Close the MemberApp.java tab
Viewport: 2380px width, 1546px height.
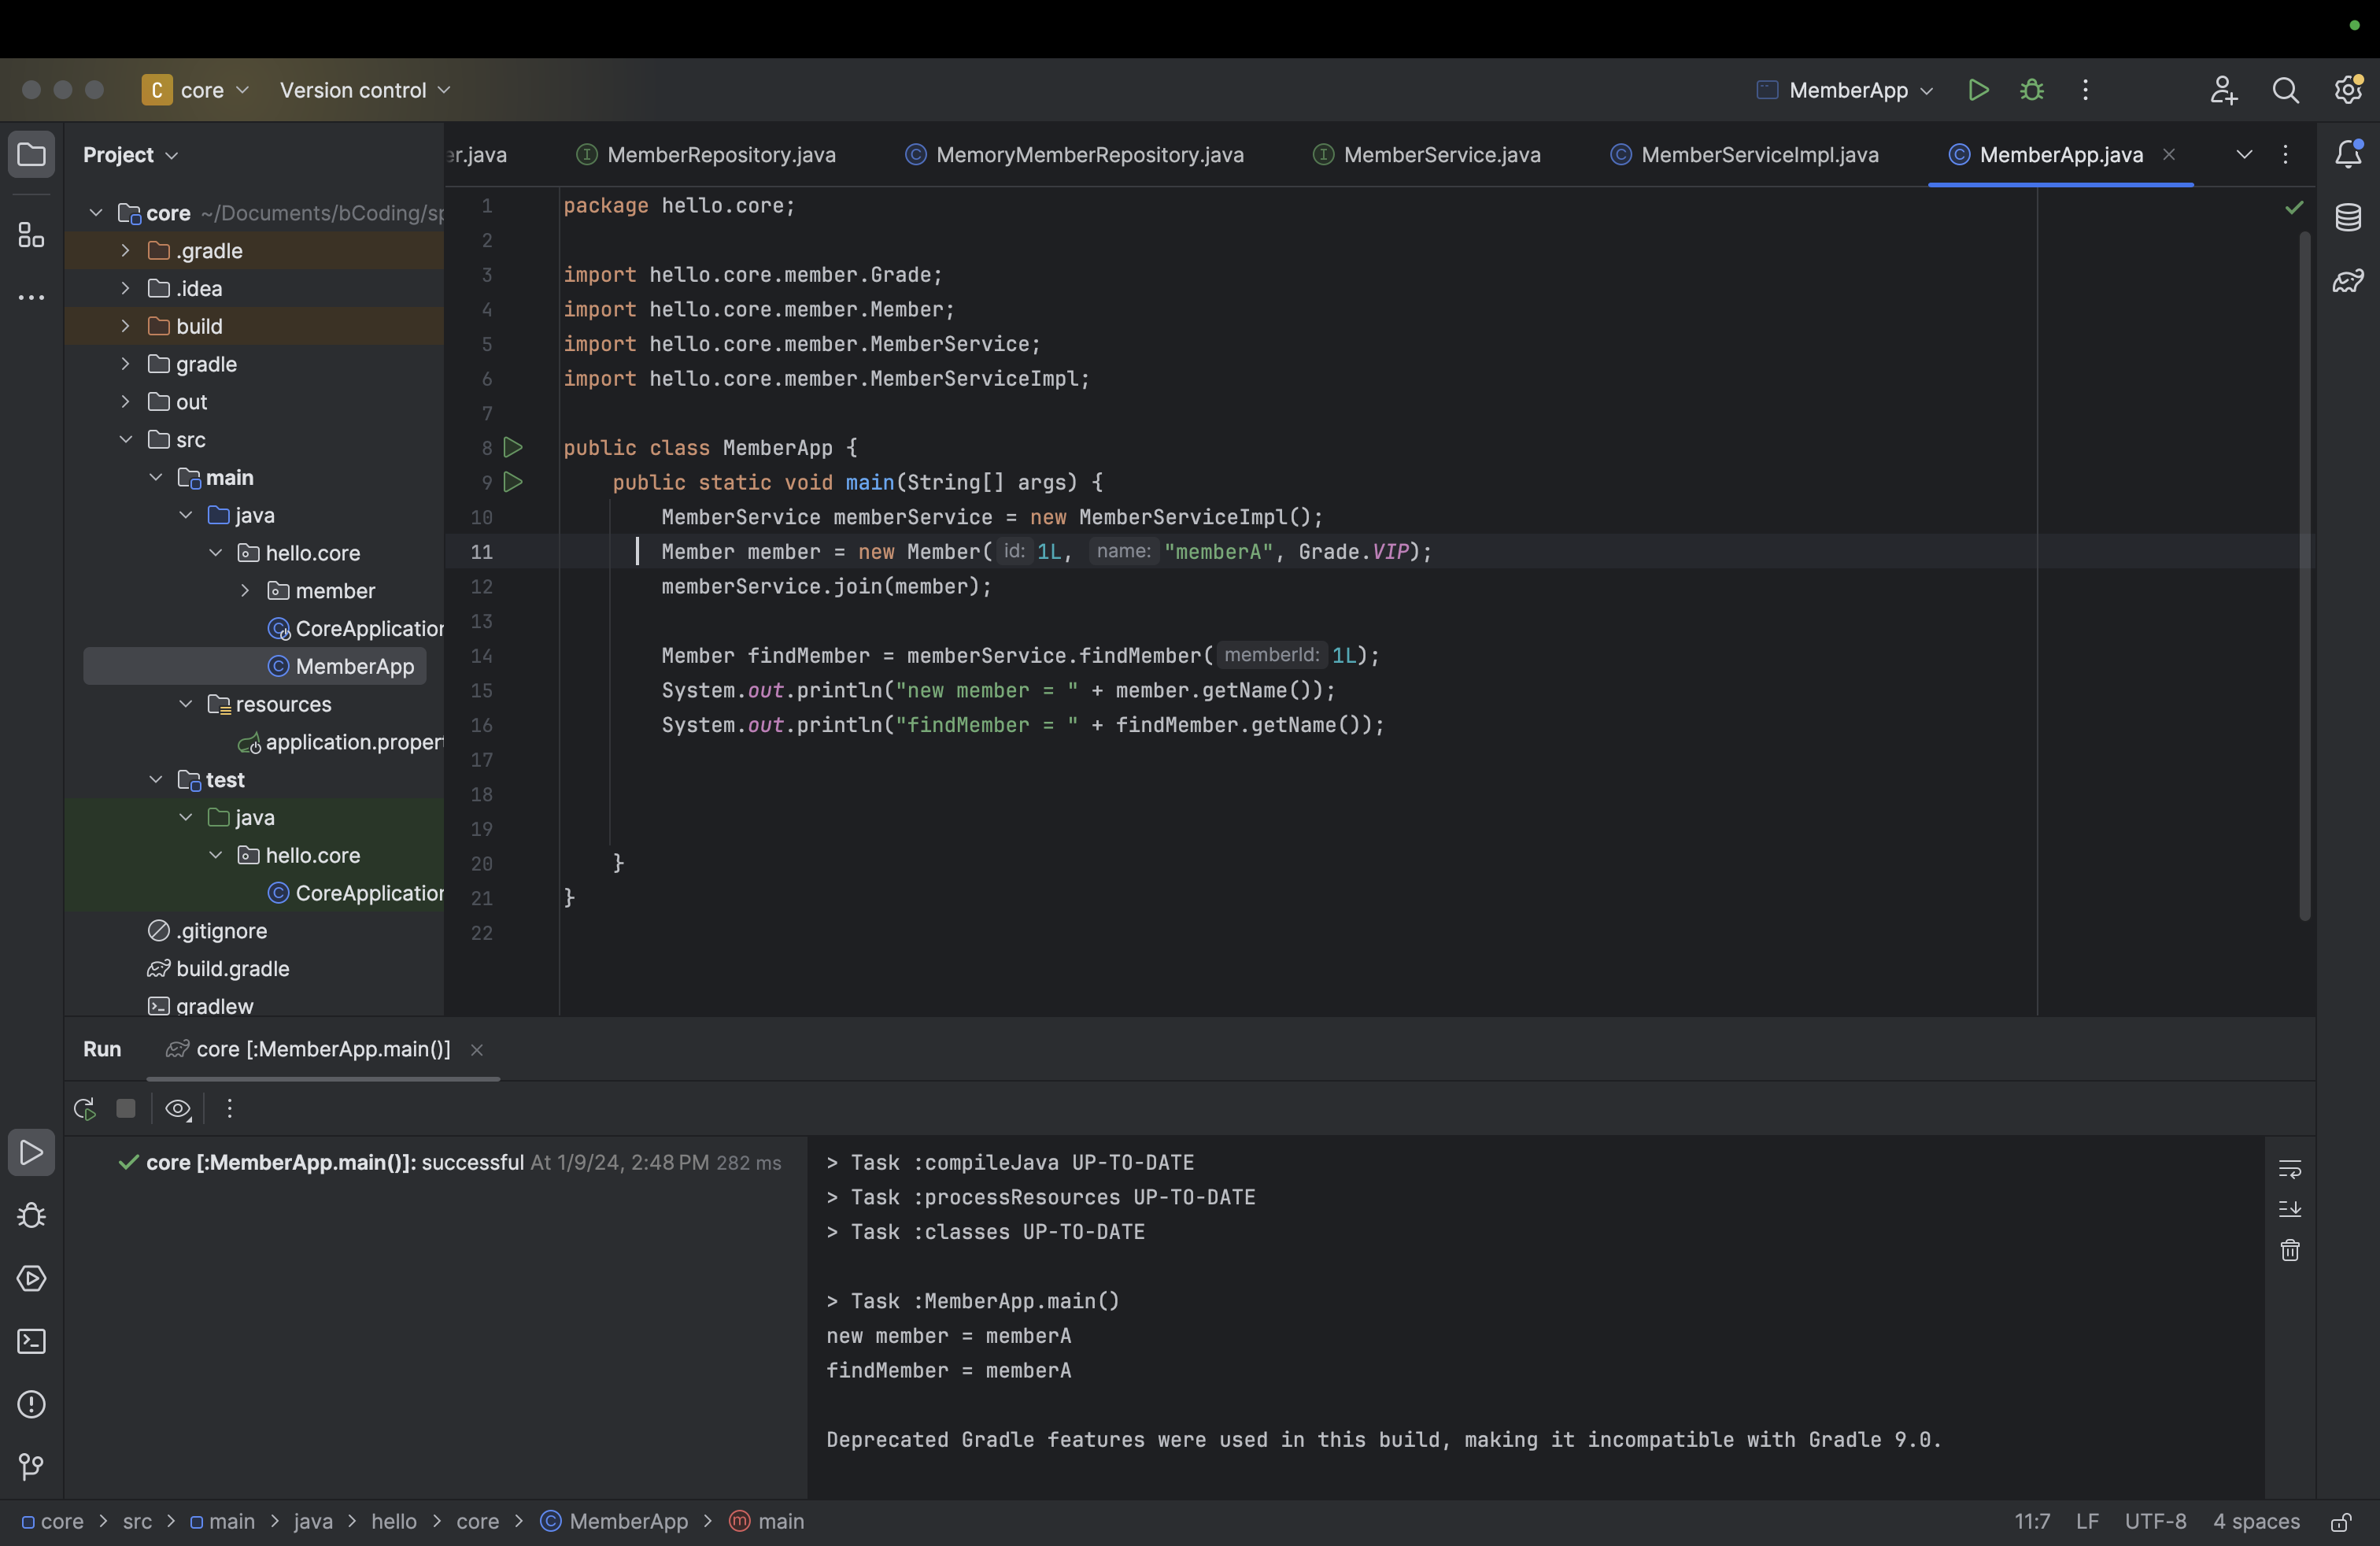tap(2169, 154)
